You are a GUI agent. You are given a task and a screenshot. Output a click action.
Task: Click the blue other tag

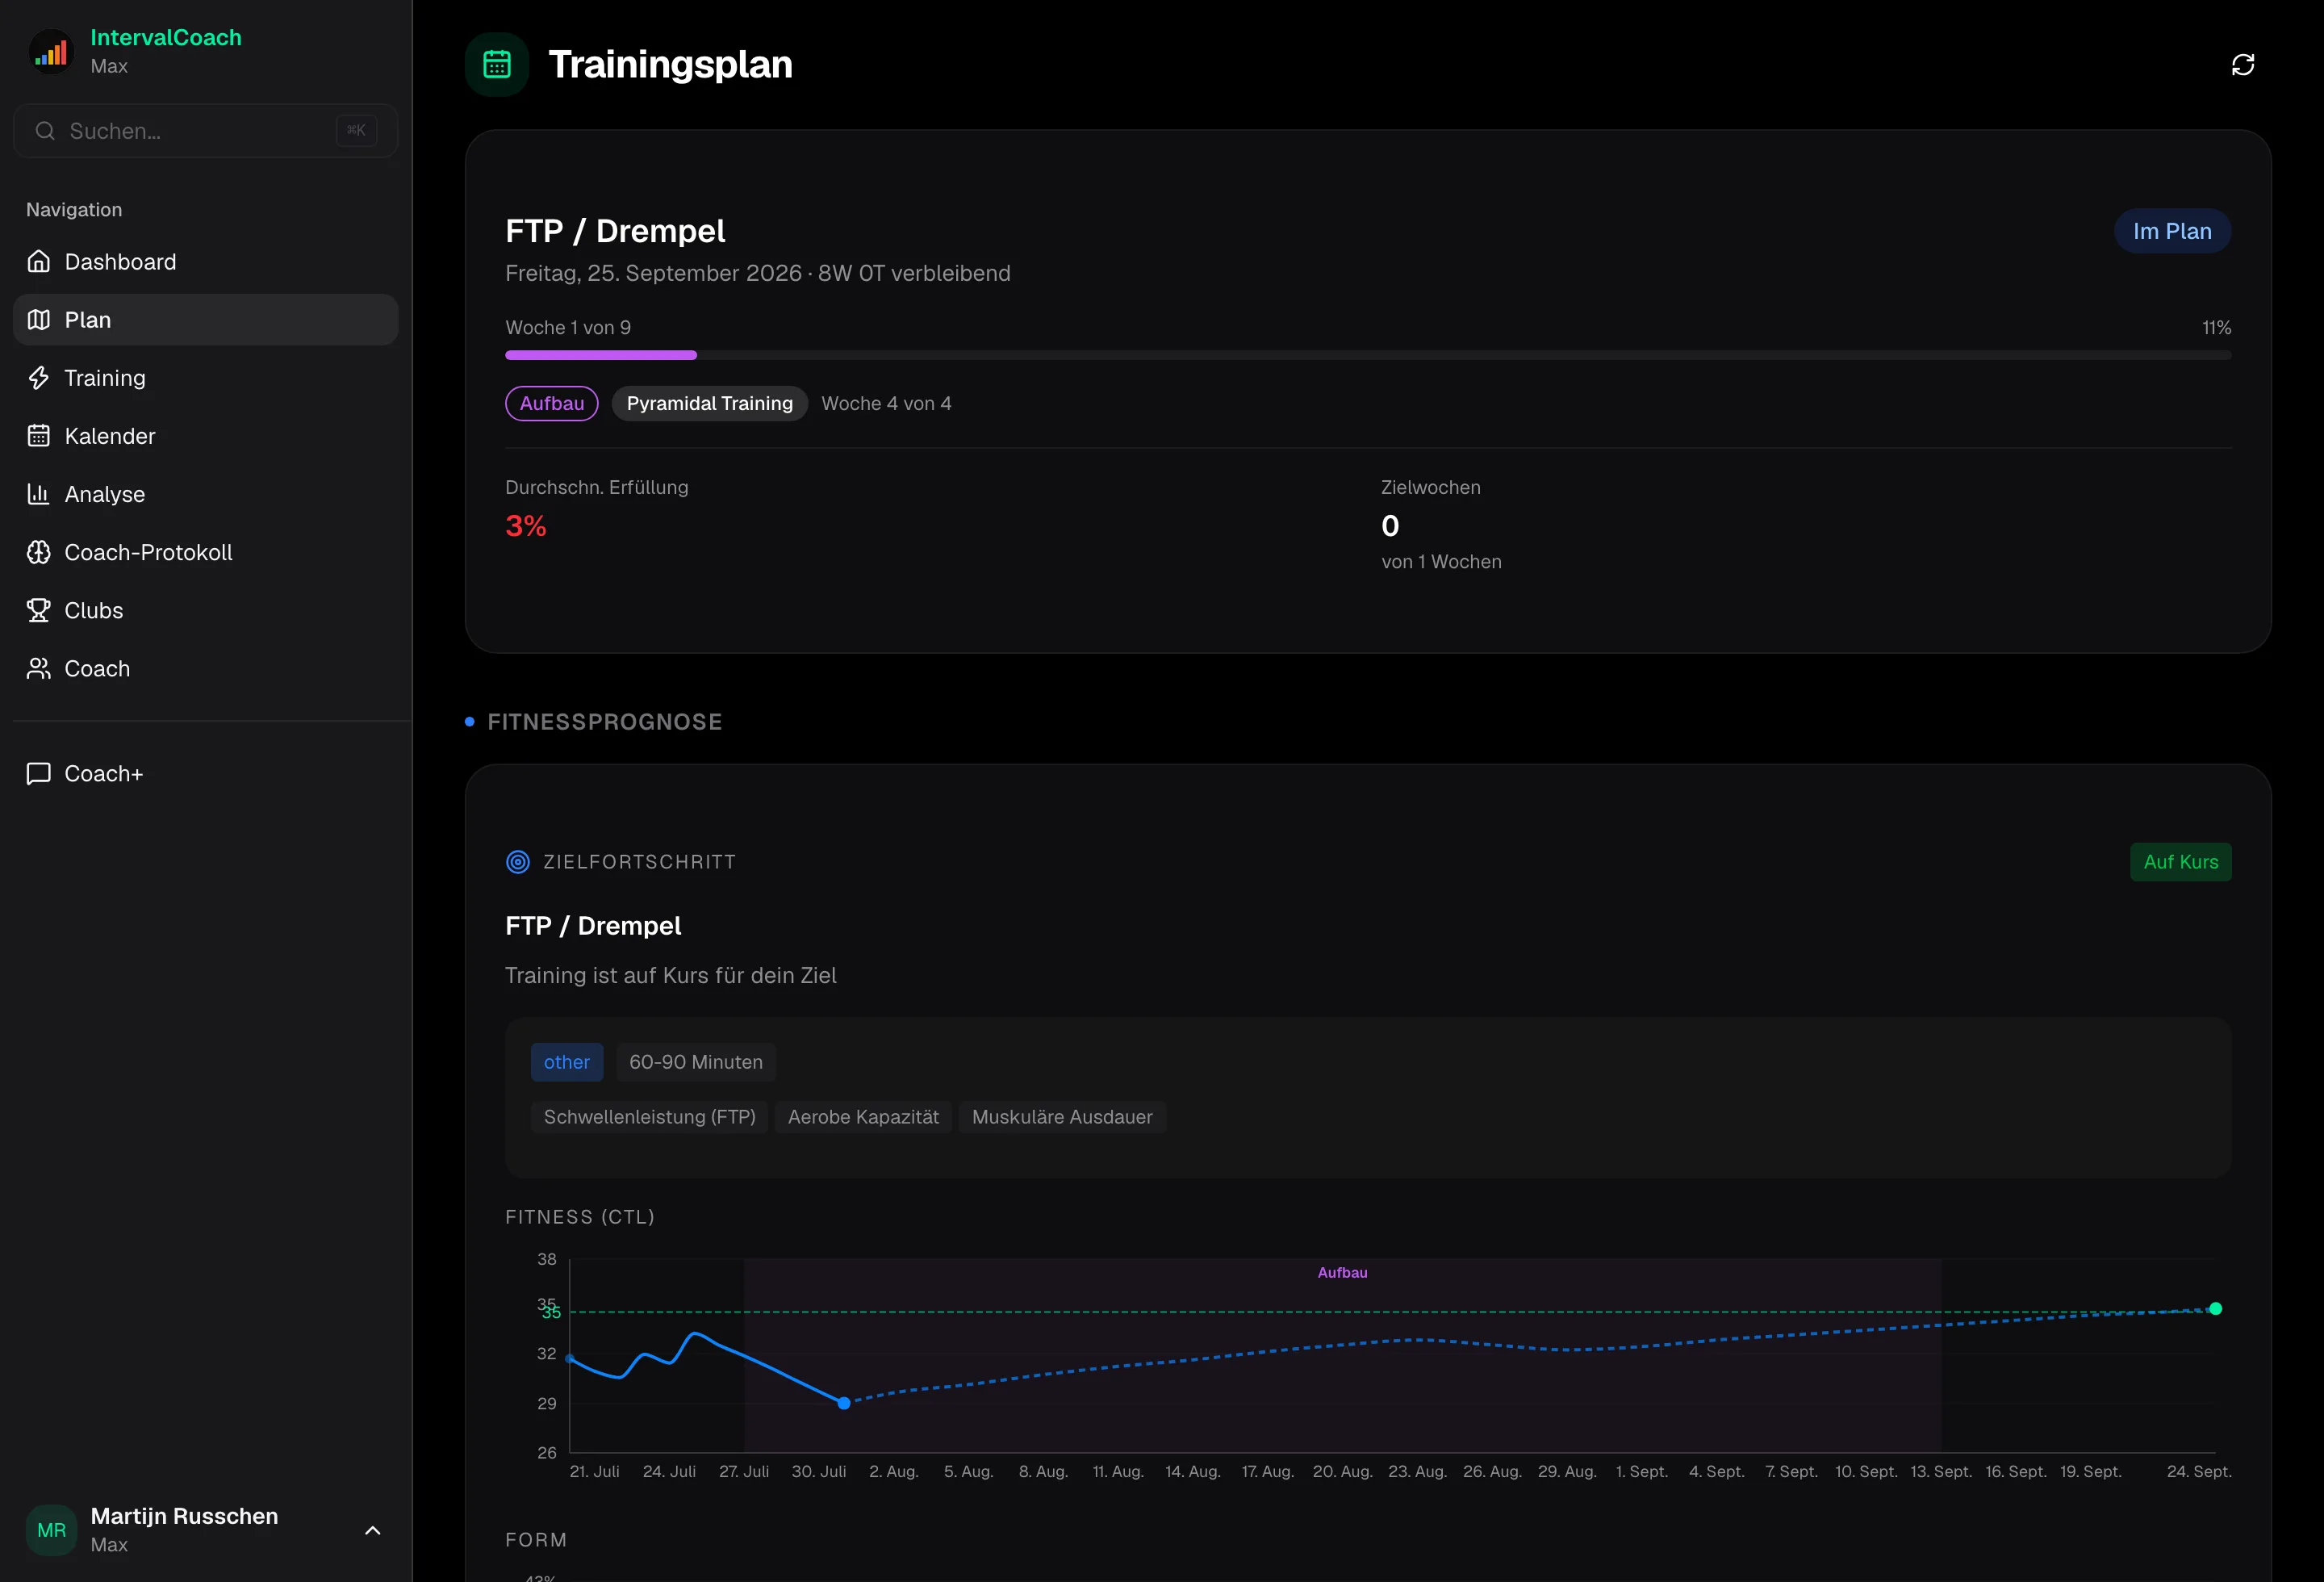567,1062
